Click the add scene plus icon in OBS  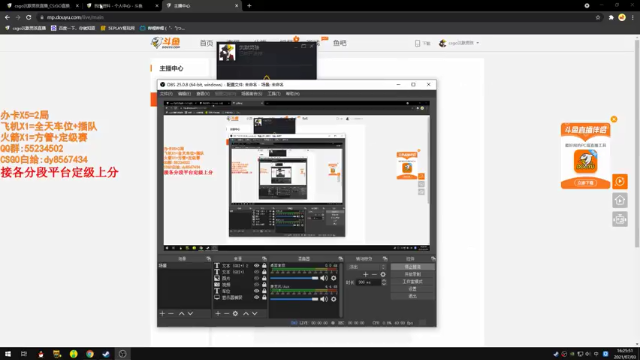coord(162,313)
